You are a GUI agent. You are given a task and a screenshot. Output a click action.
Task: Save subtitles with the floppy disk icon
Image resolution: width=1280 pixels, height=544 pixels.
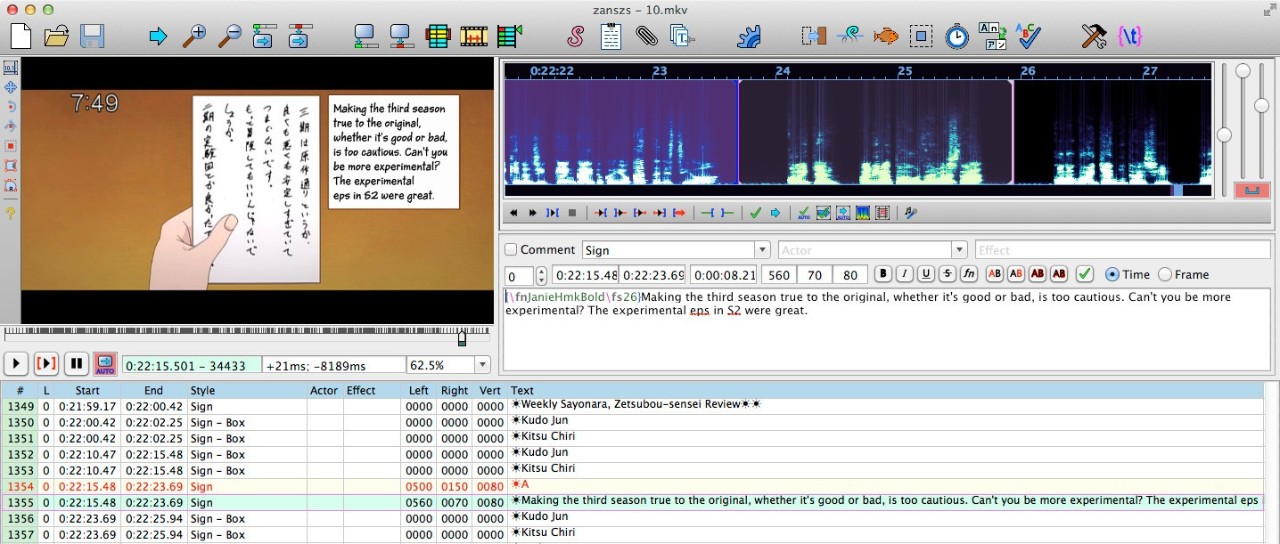pyautogui.click(x=92, y=37)
